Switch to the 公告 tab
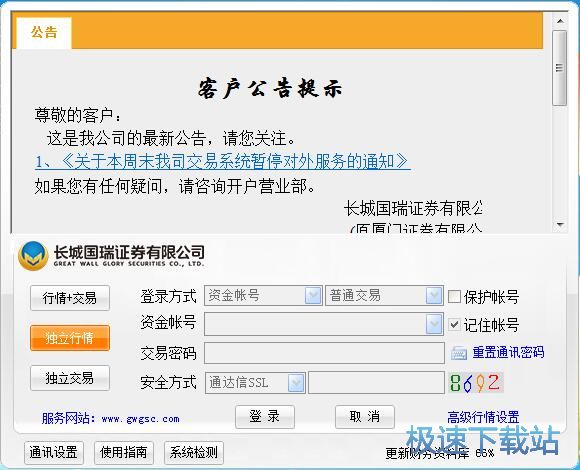This screenshot has width=580, height=470. click(44, 32)
